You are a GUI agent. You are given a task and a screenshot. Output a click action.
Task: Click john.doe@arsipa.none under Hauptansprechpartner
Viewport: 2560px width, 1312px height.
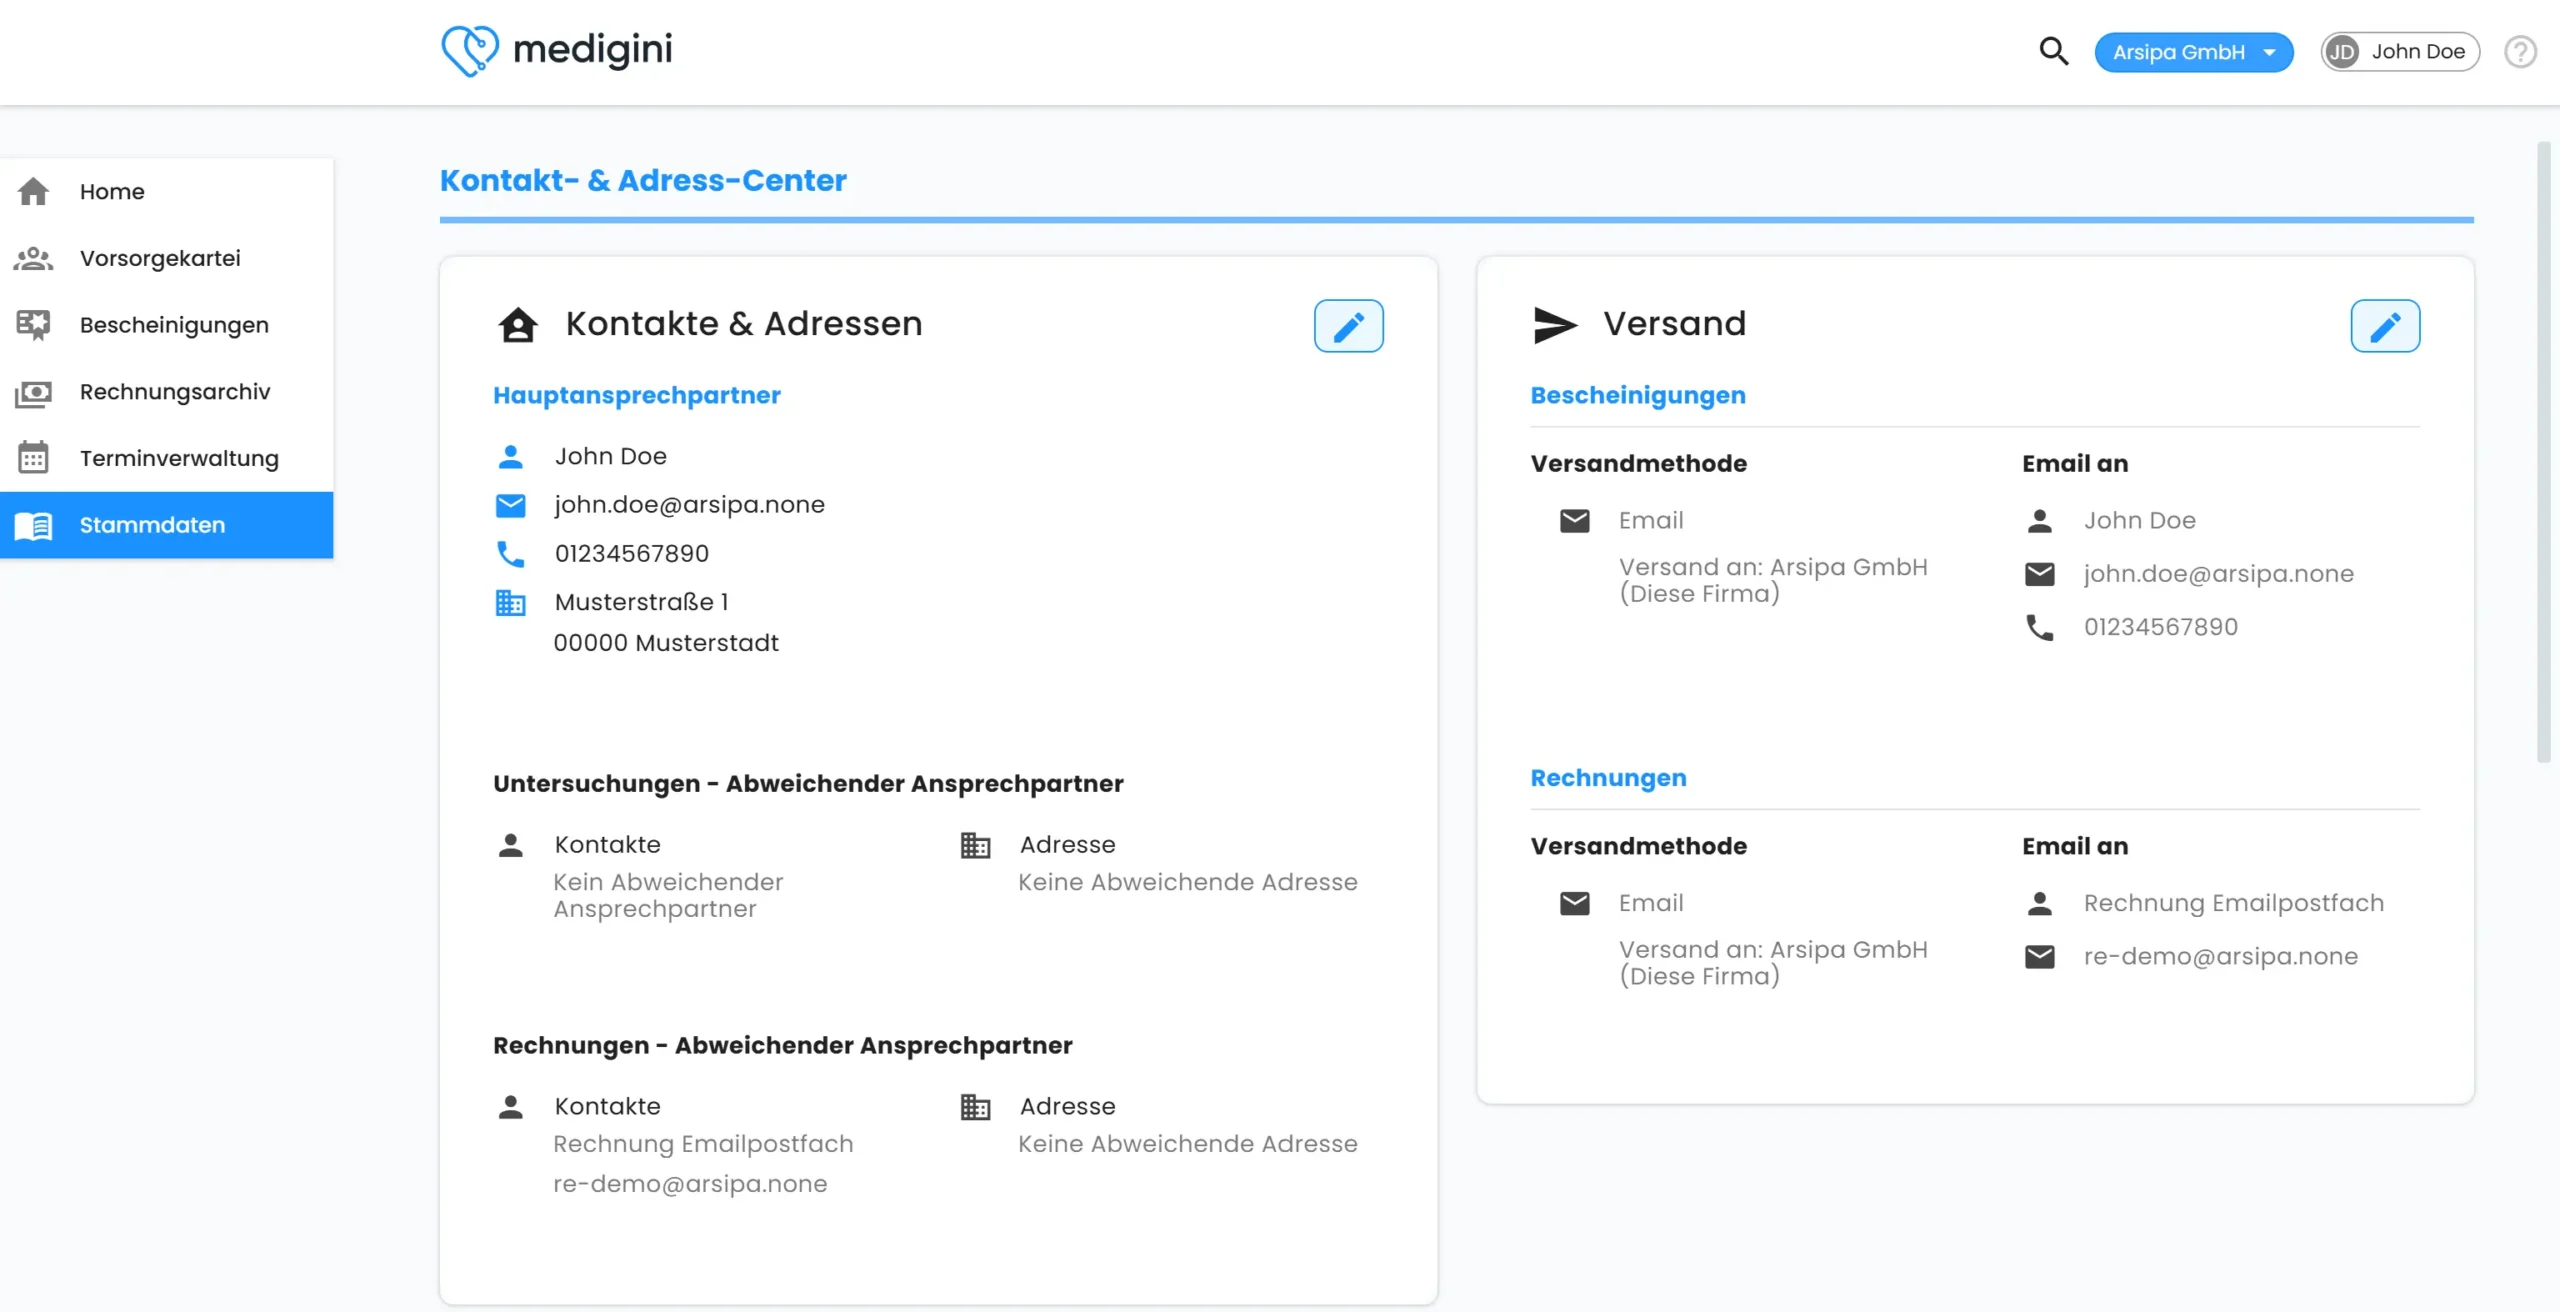coord(689,505)
